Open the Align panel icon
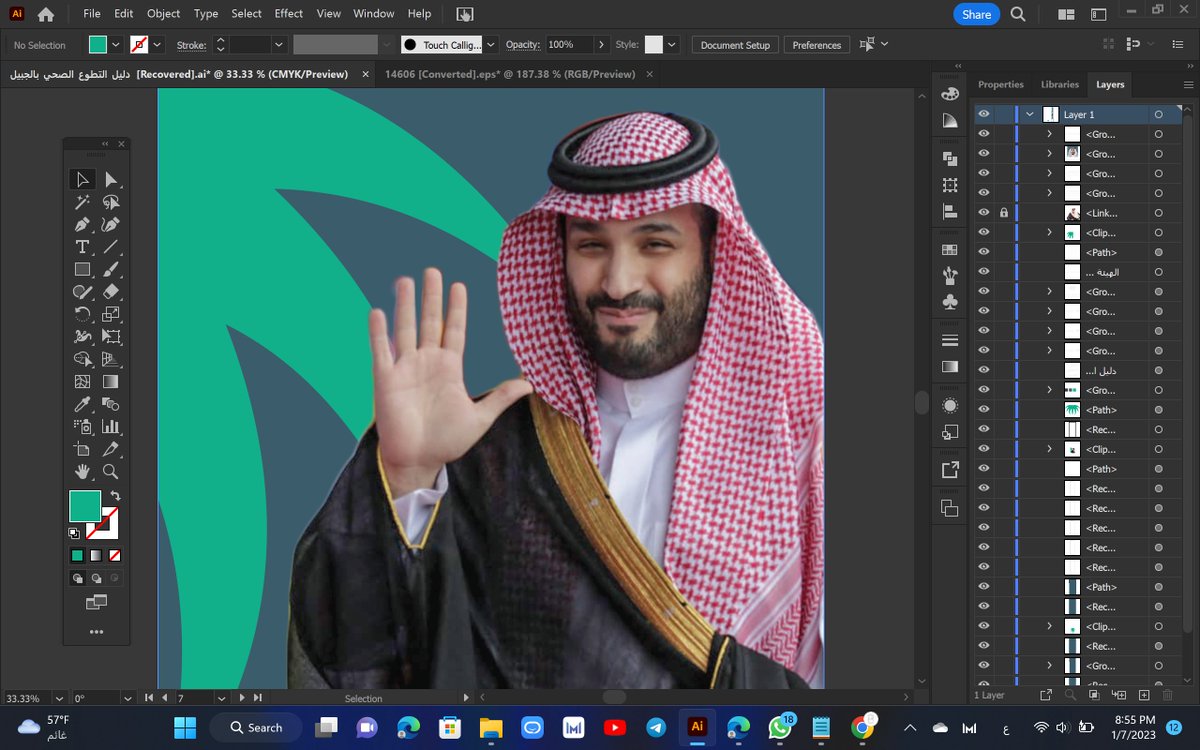The height and width of the screenshot is (750, 1200). pos(950,212)
